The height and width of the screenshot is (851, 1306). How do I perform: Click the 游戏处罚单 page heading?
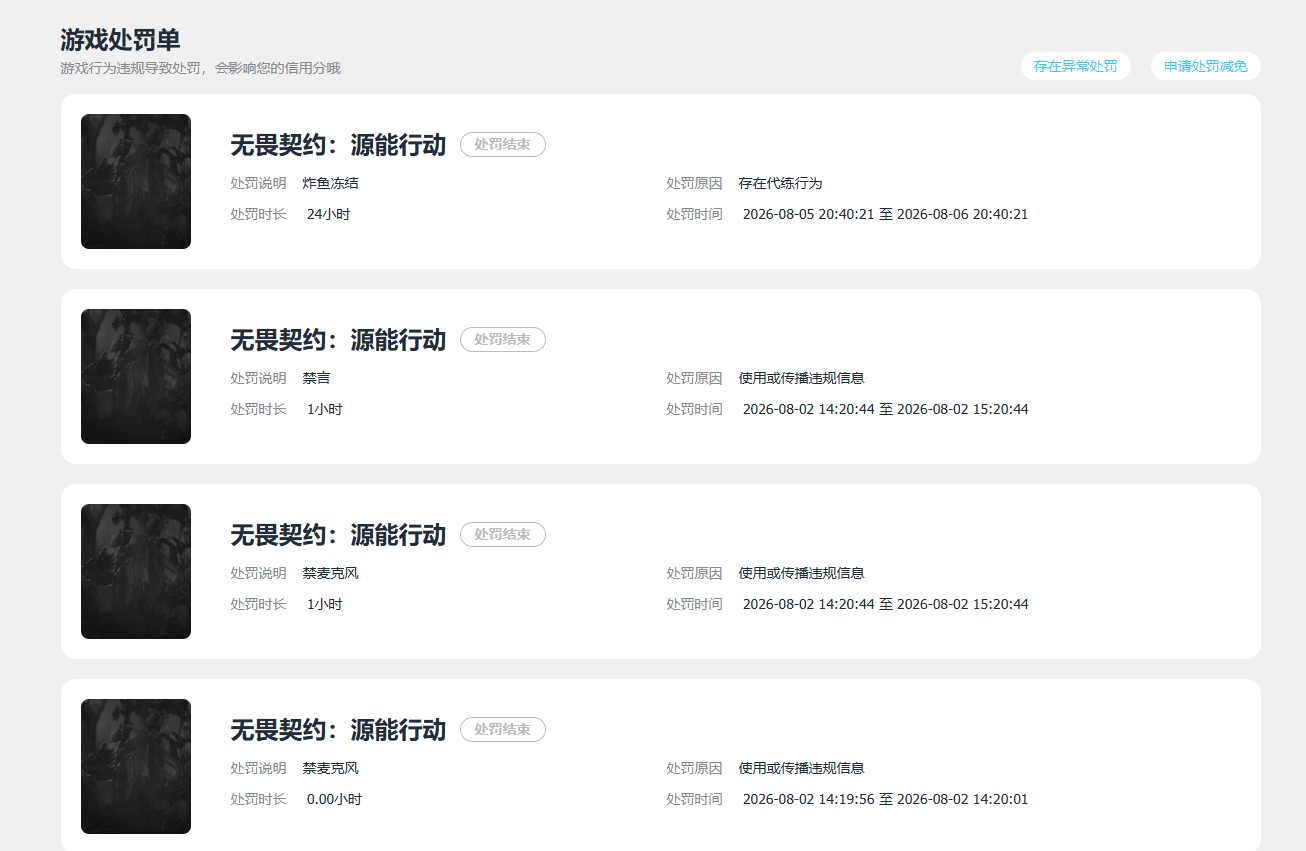point(120,40)
